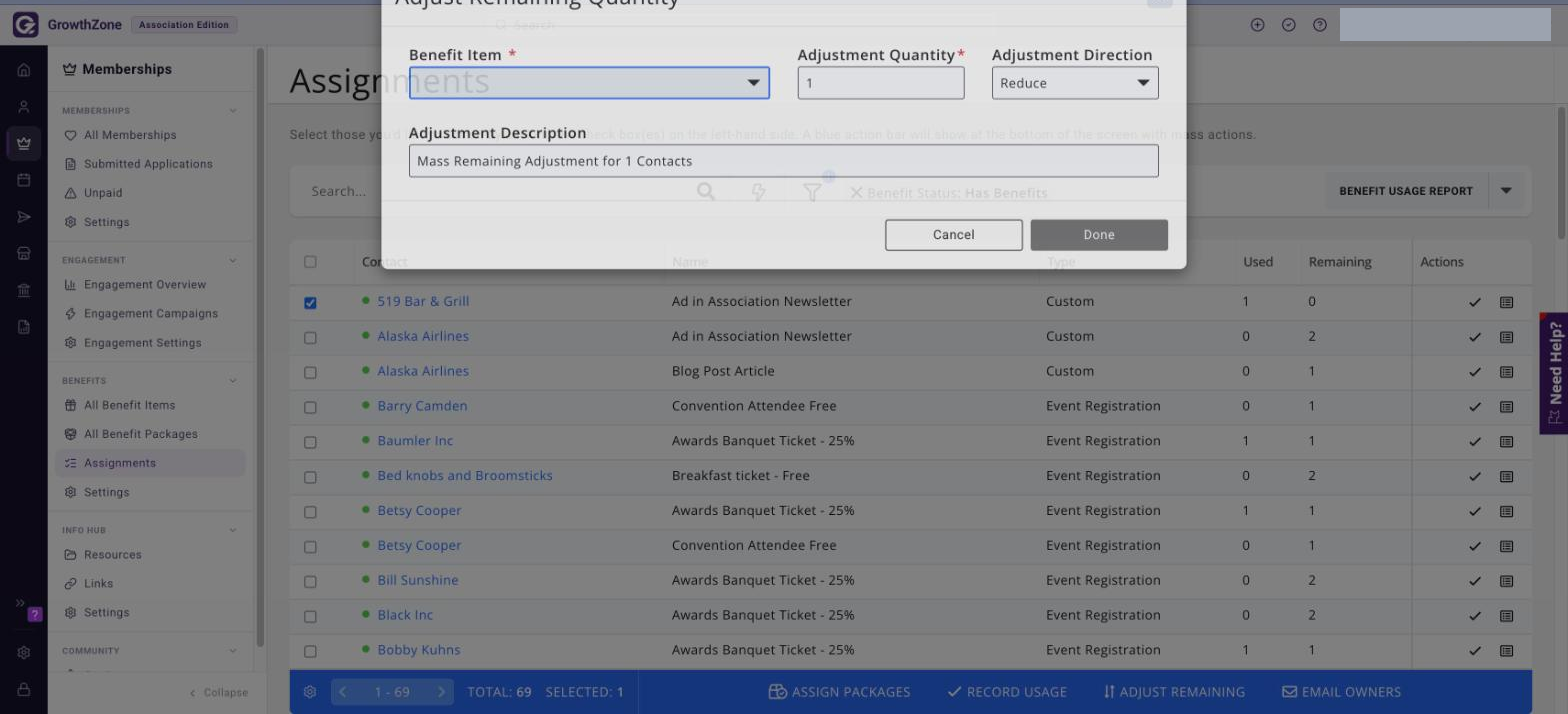Open the bank billing icon in left rail
The width and height of the screenshot is (1568, 714).
pos(24,291)
